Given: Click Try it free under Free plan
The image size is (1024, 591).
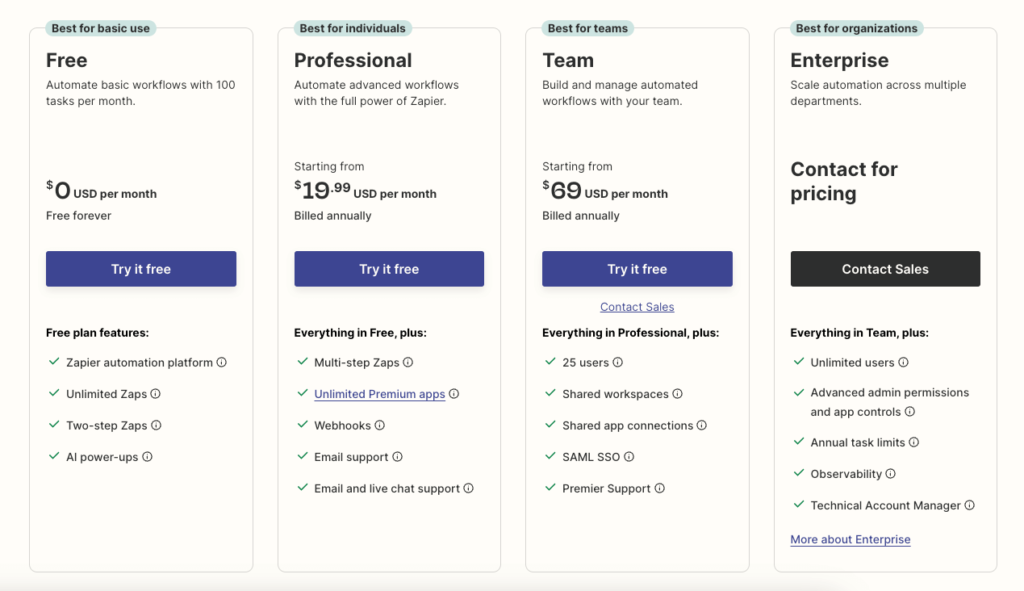Looking at the screenshot, I should point(141,269).
